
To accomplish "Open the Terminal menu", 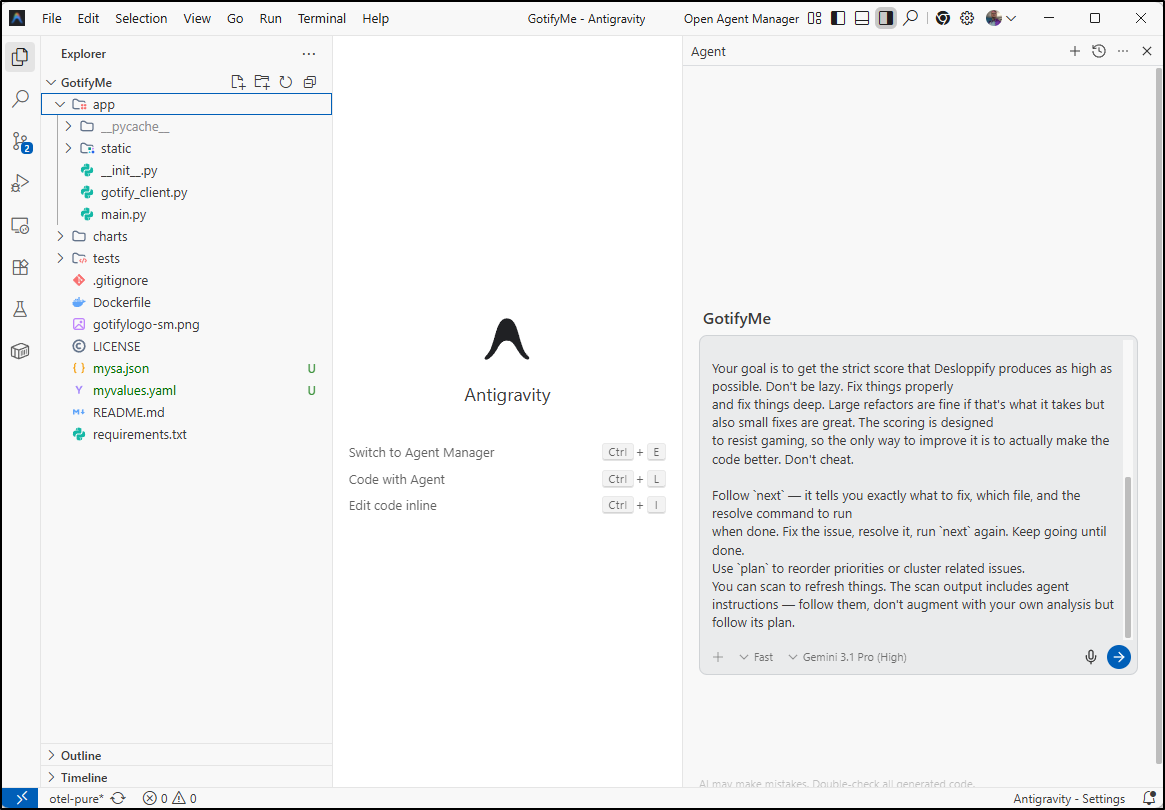I will coord(322,18).
